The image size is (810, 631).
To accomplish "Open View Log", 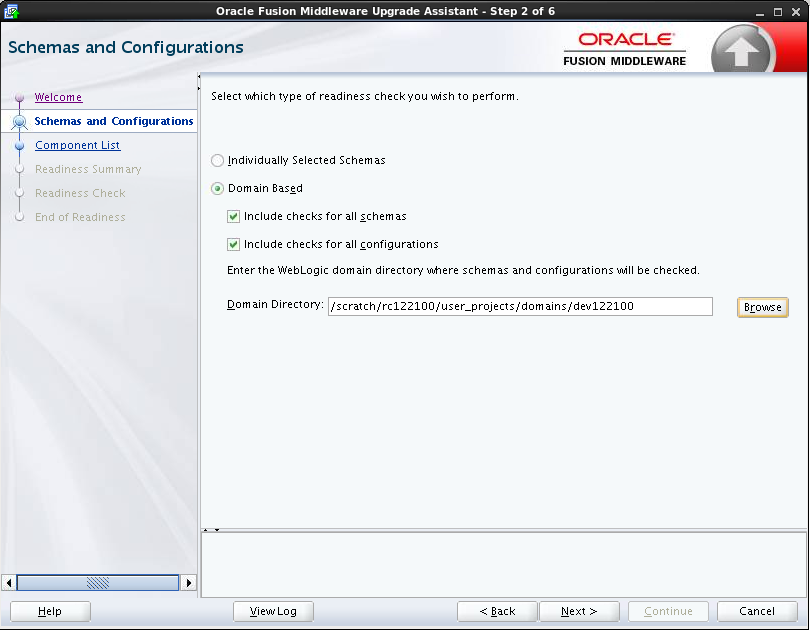I will [x=273, y=611].
